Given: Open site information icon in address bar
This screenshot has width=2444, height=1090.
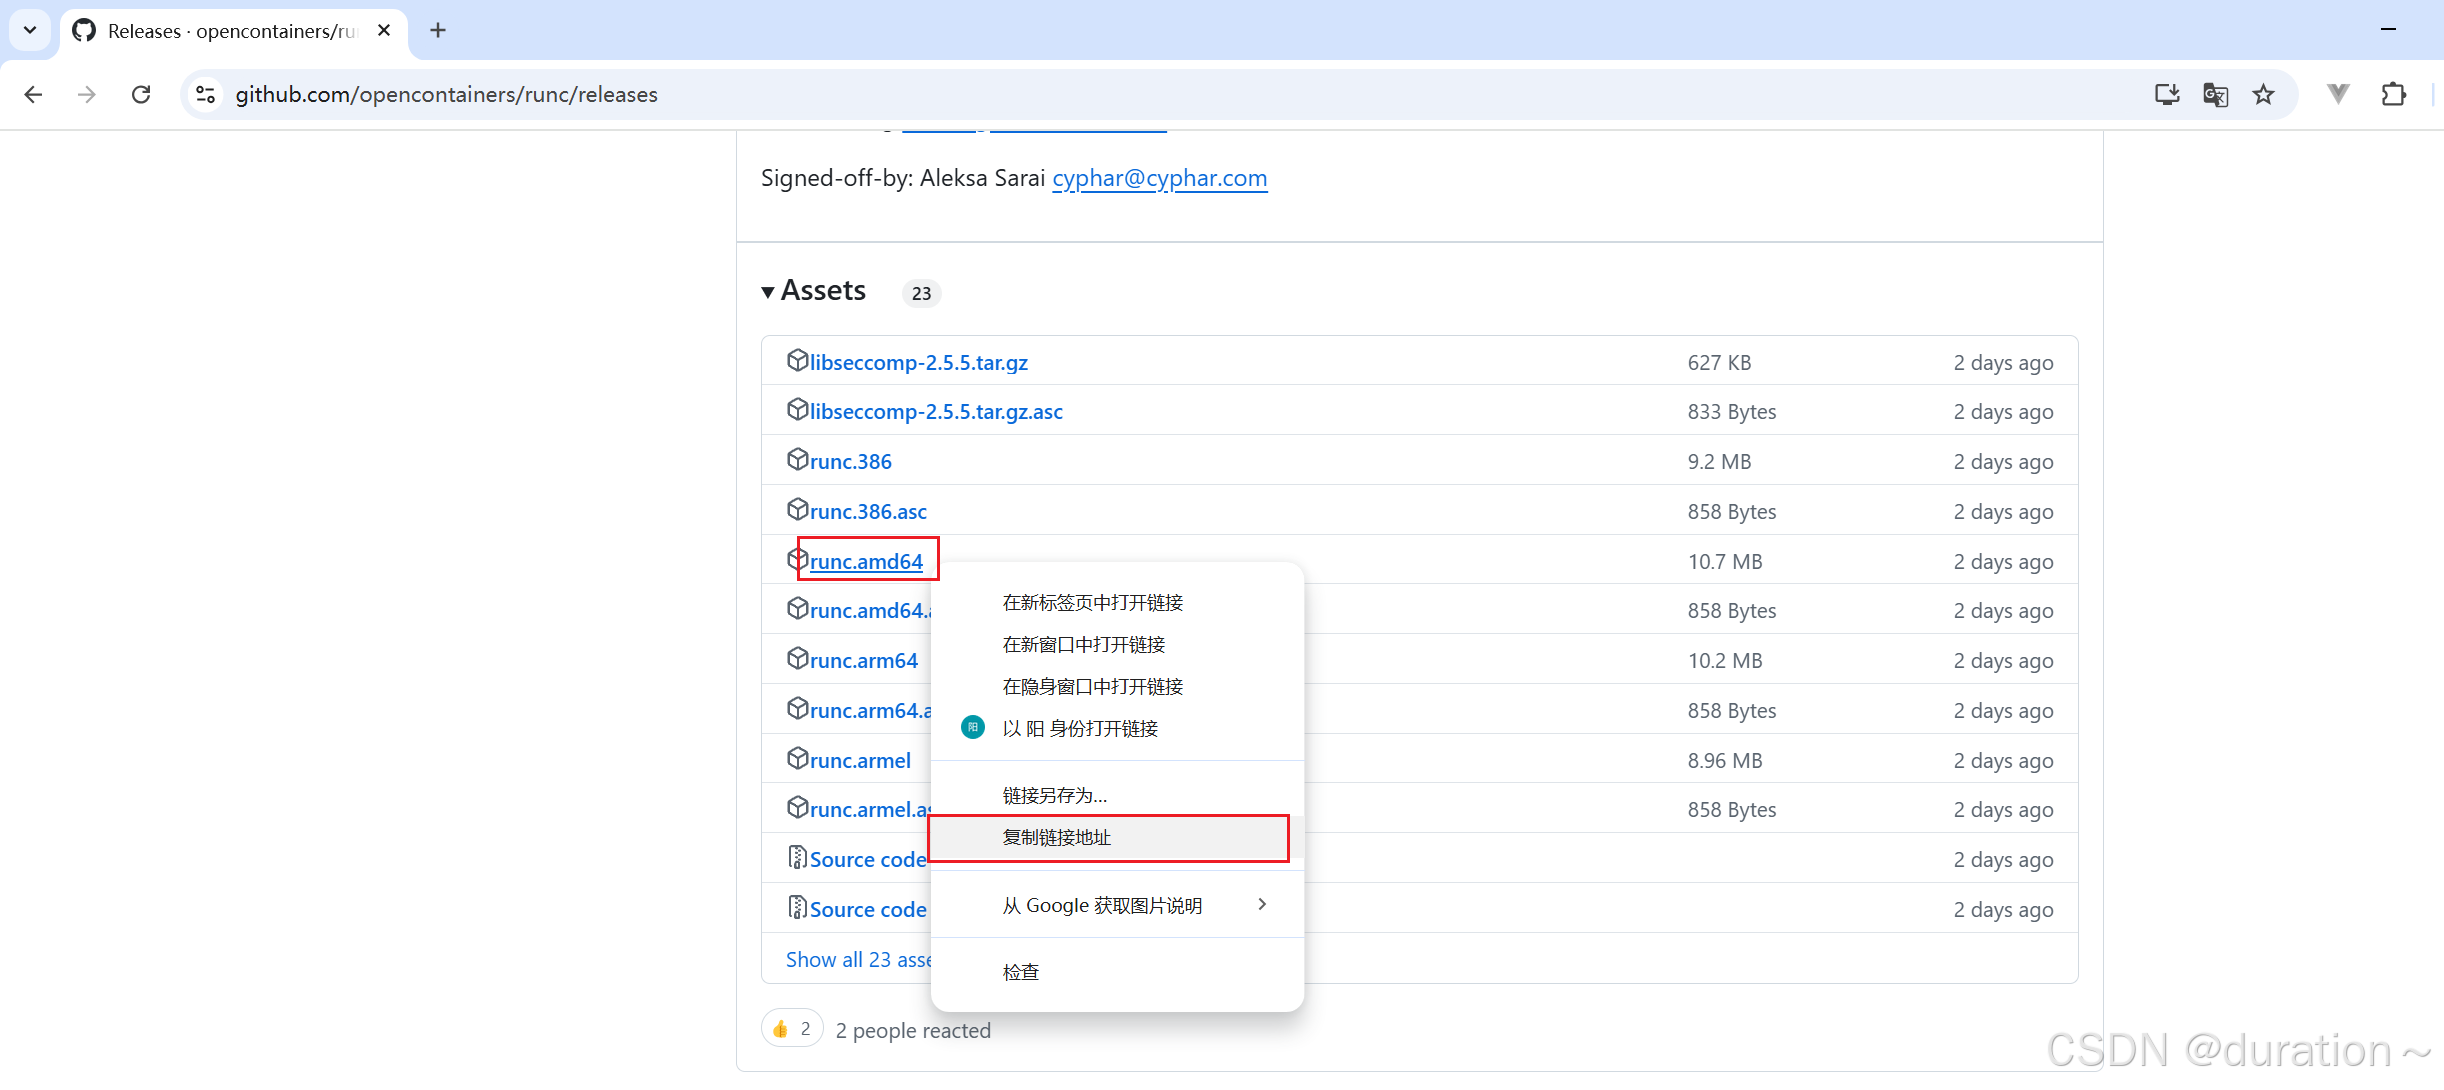Looking at the screenshot, I should (205, 94).
